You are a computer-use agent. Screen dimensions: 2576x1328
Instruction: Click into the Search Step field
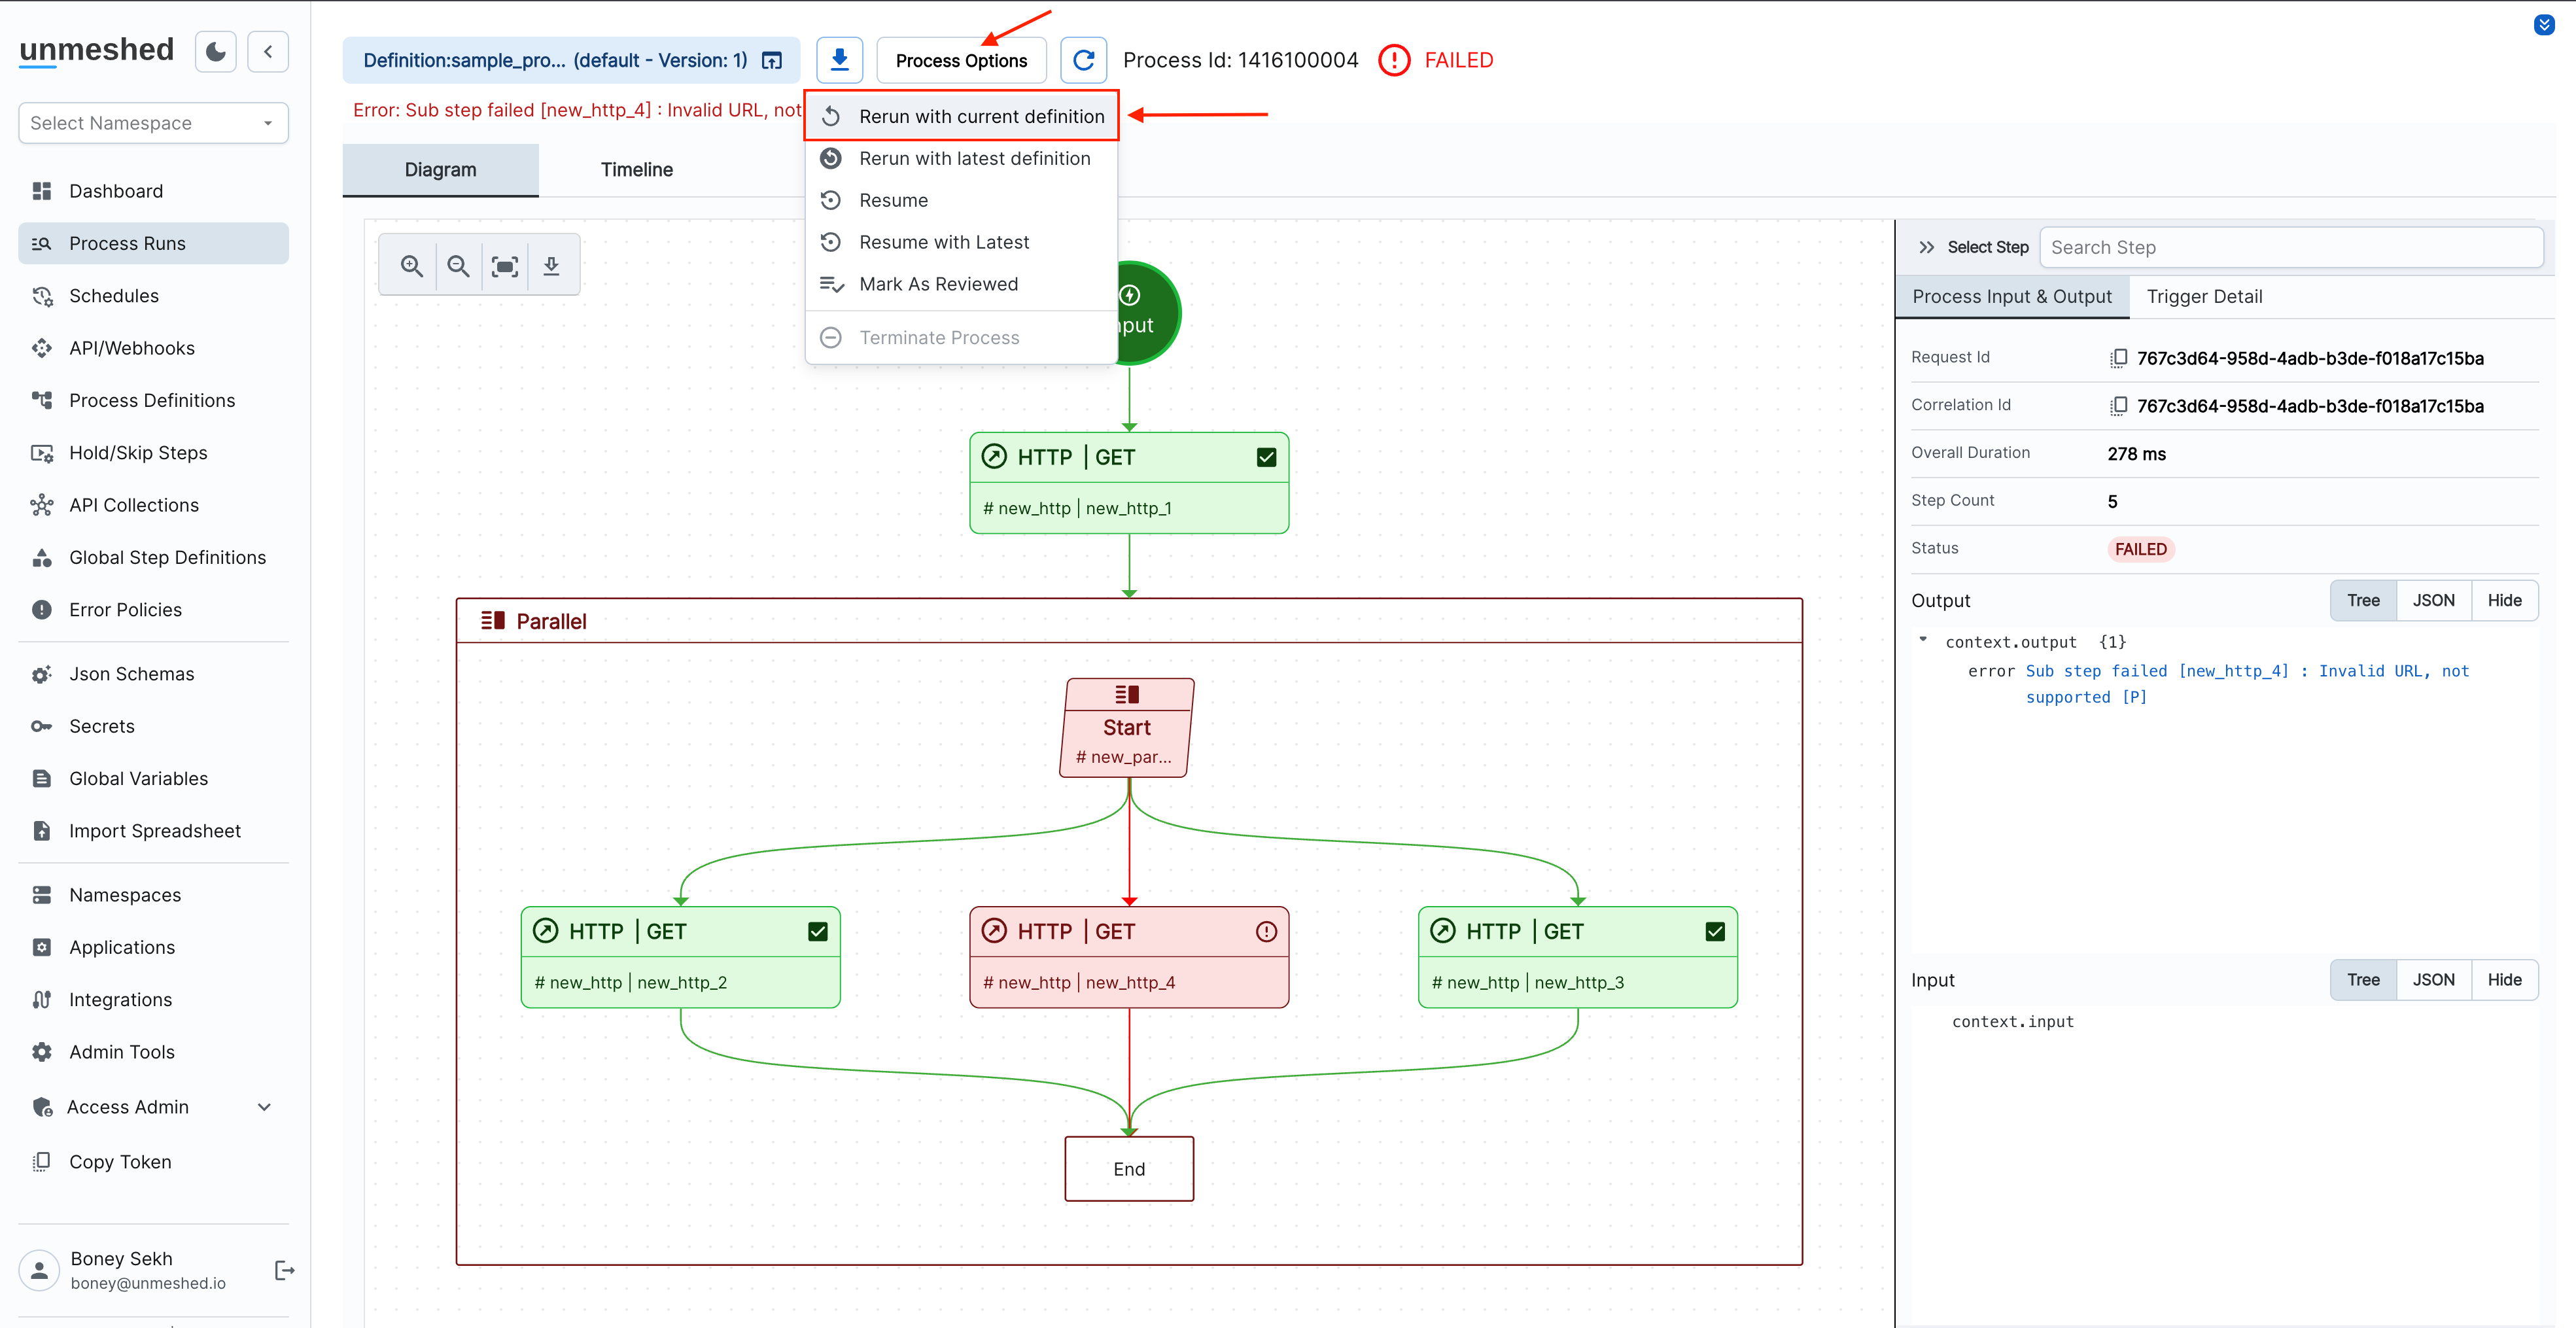tap(2290, 247)
